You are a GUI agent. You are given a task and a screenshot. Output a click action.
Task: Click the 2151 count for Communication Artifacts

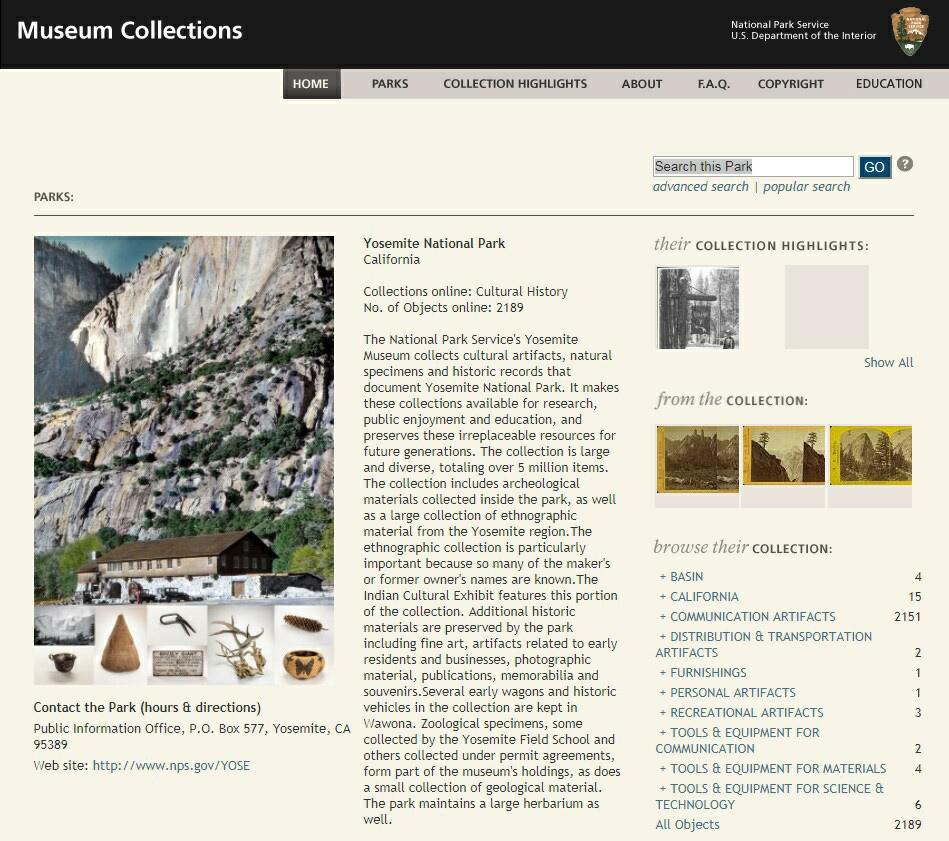point(907,617)
